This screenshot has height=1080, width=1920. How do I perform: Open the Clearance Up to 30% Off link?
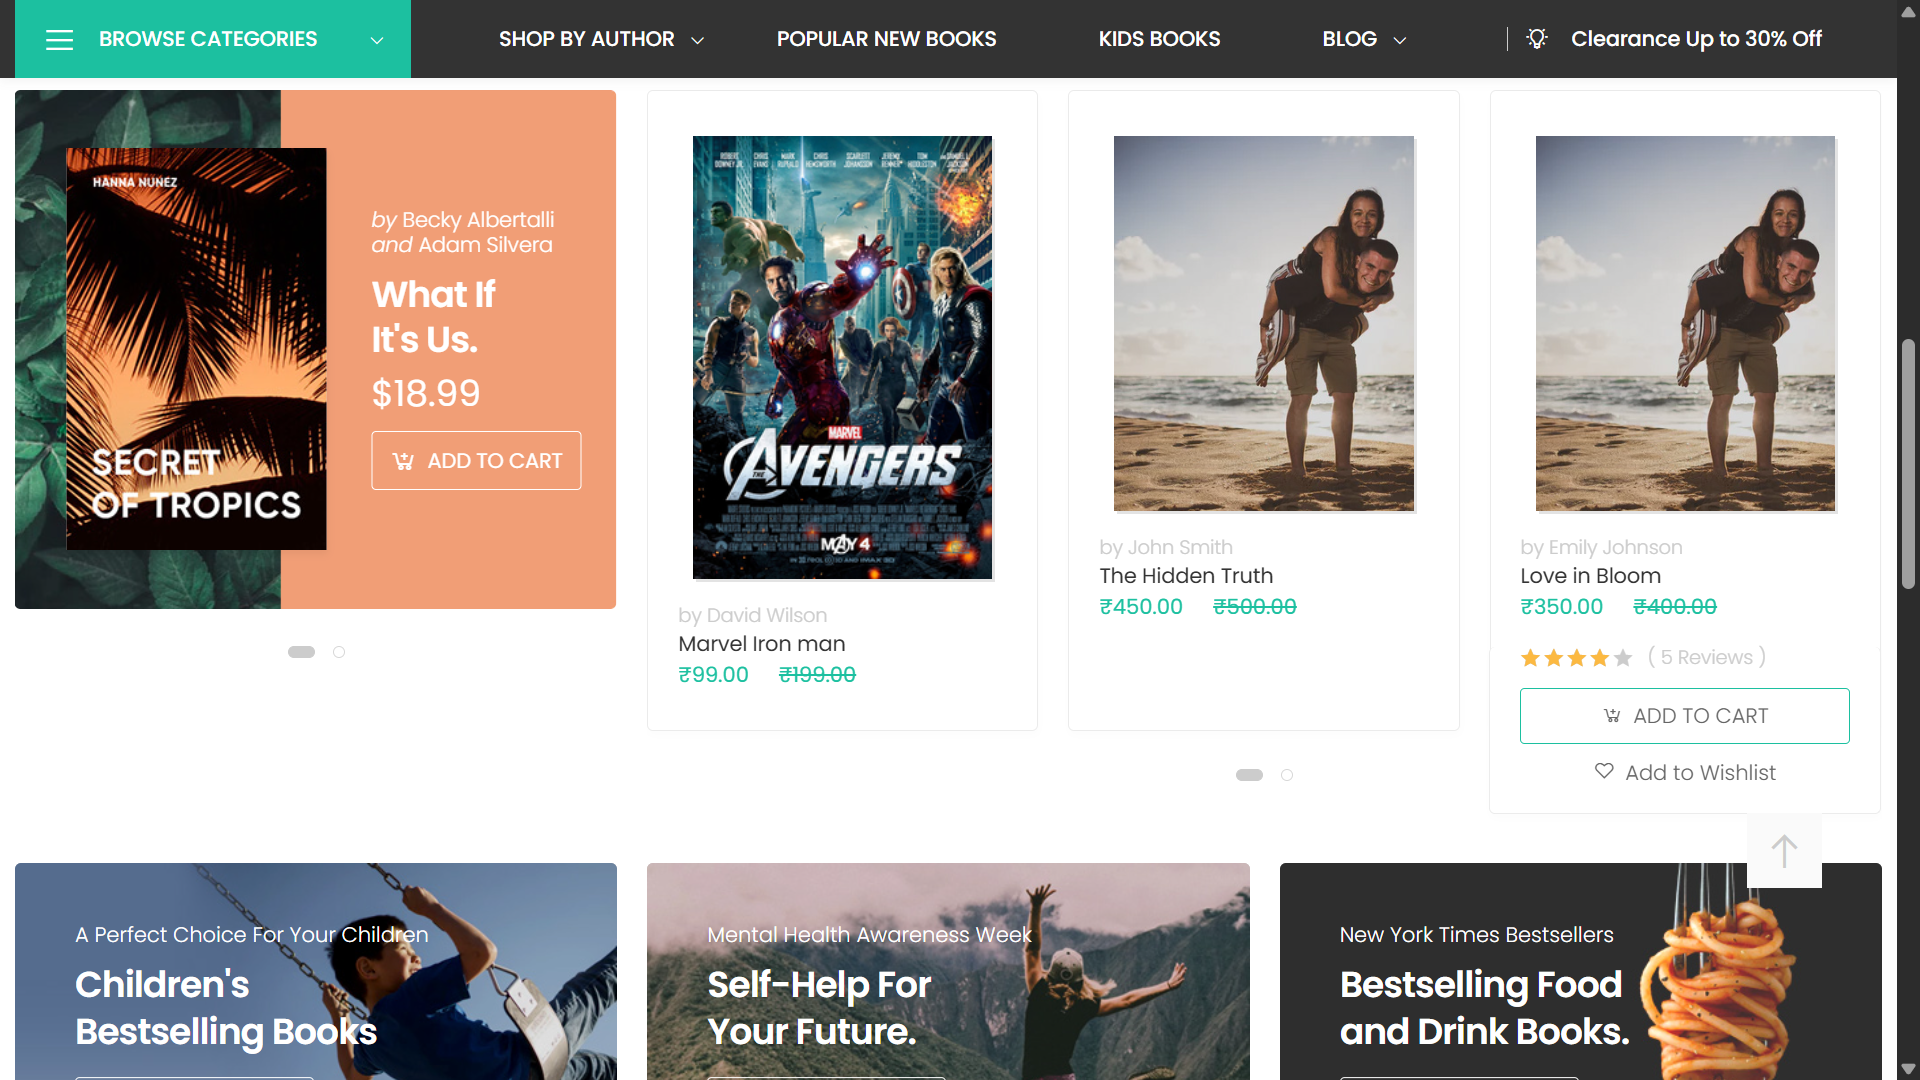[x=1696, y=39]
